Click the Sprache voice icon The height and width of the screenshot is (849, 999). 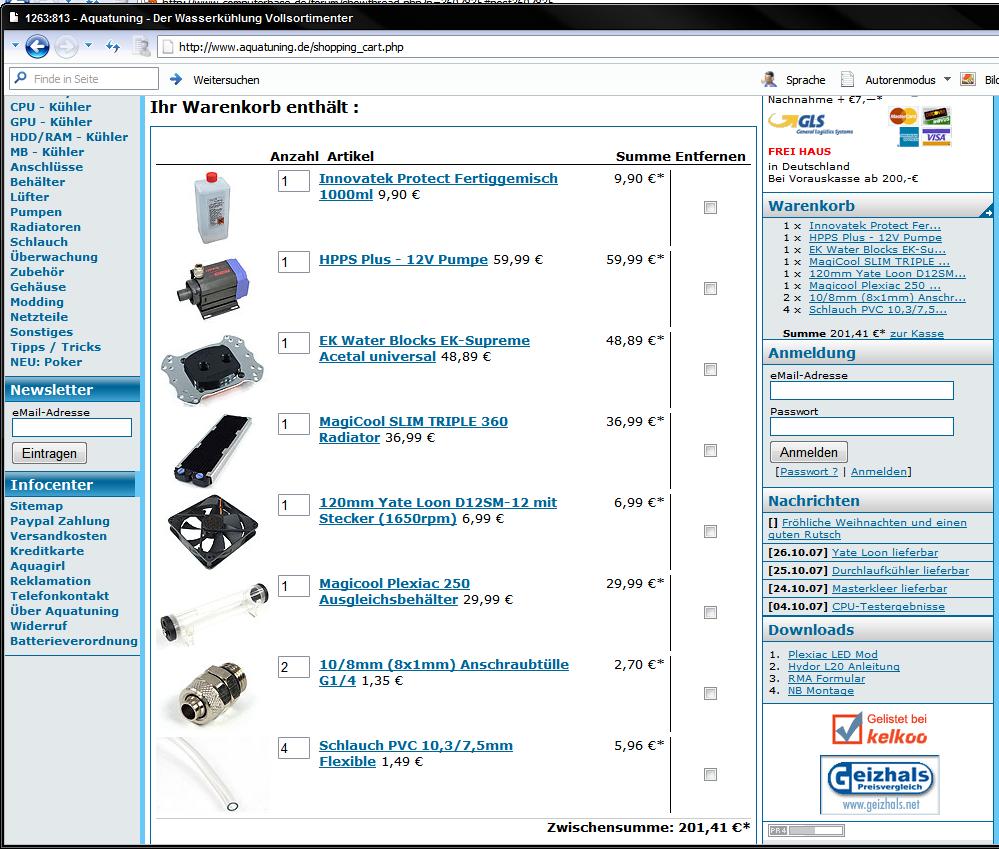(769, 79)
